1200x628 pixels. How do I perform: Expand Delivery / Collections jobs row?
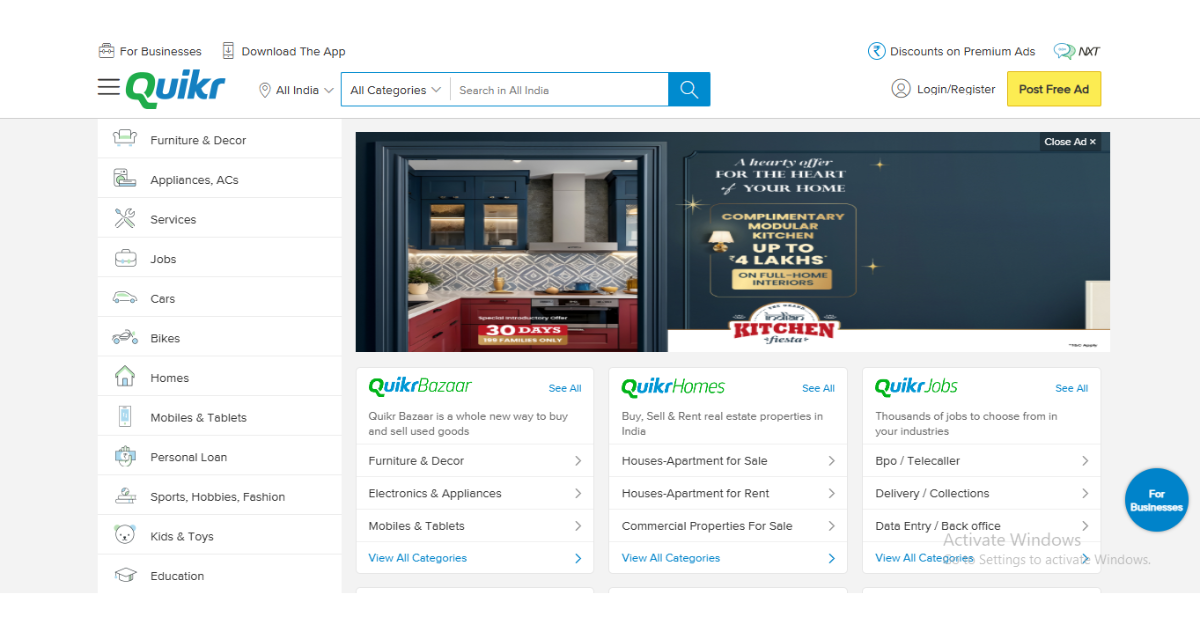click(981, 493)
